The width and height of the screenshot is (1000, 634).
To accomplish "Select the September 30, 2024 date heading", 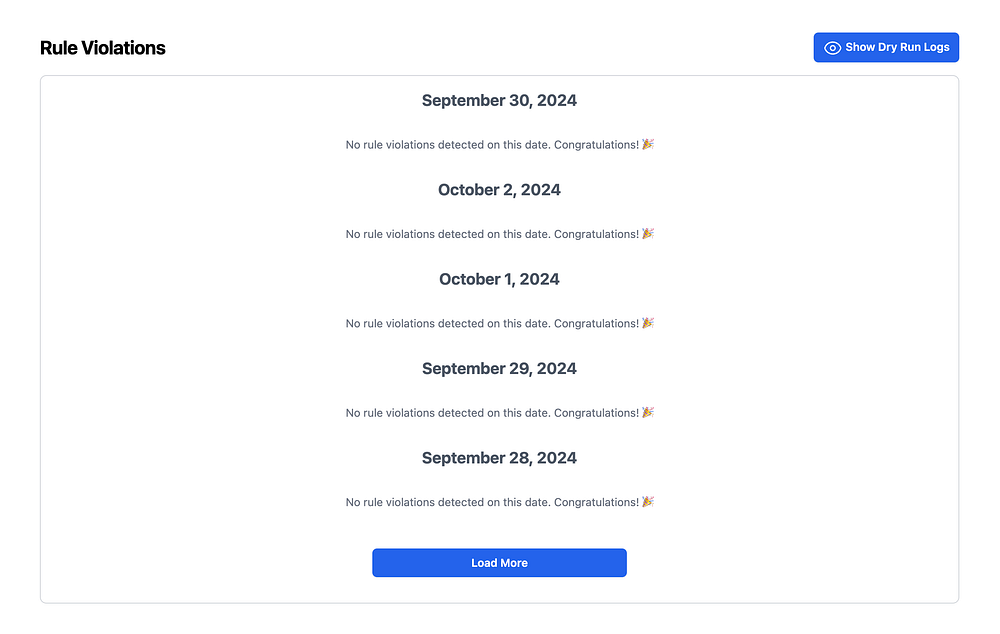I will [x=499, y=100].
